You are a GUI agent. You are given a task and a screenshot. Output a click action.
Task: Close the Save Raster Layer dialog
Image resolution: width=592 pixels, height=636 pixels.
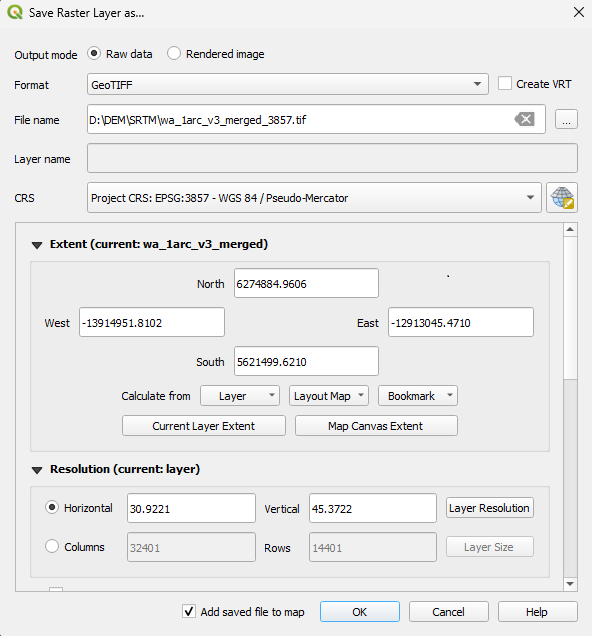click(579, 12)
